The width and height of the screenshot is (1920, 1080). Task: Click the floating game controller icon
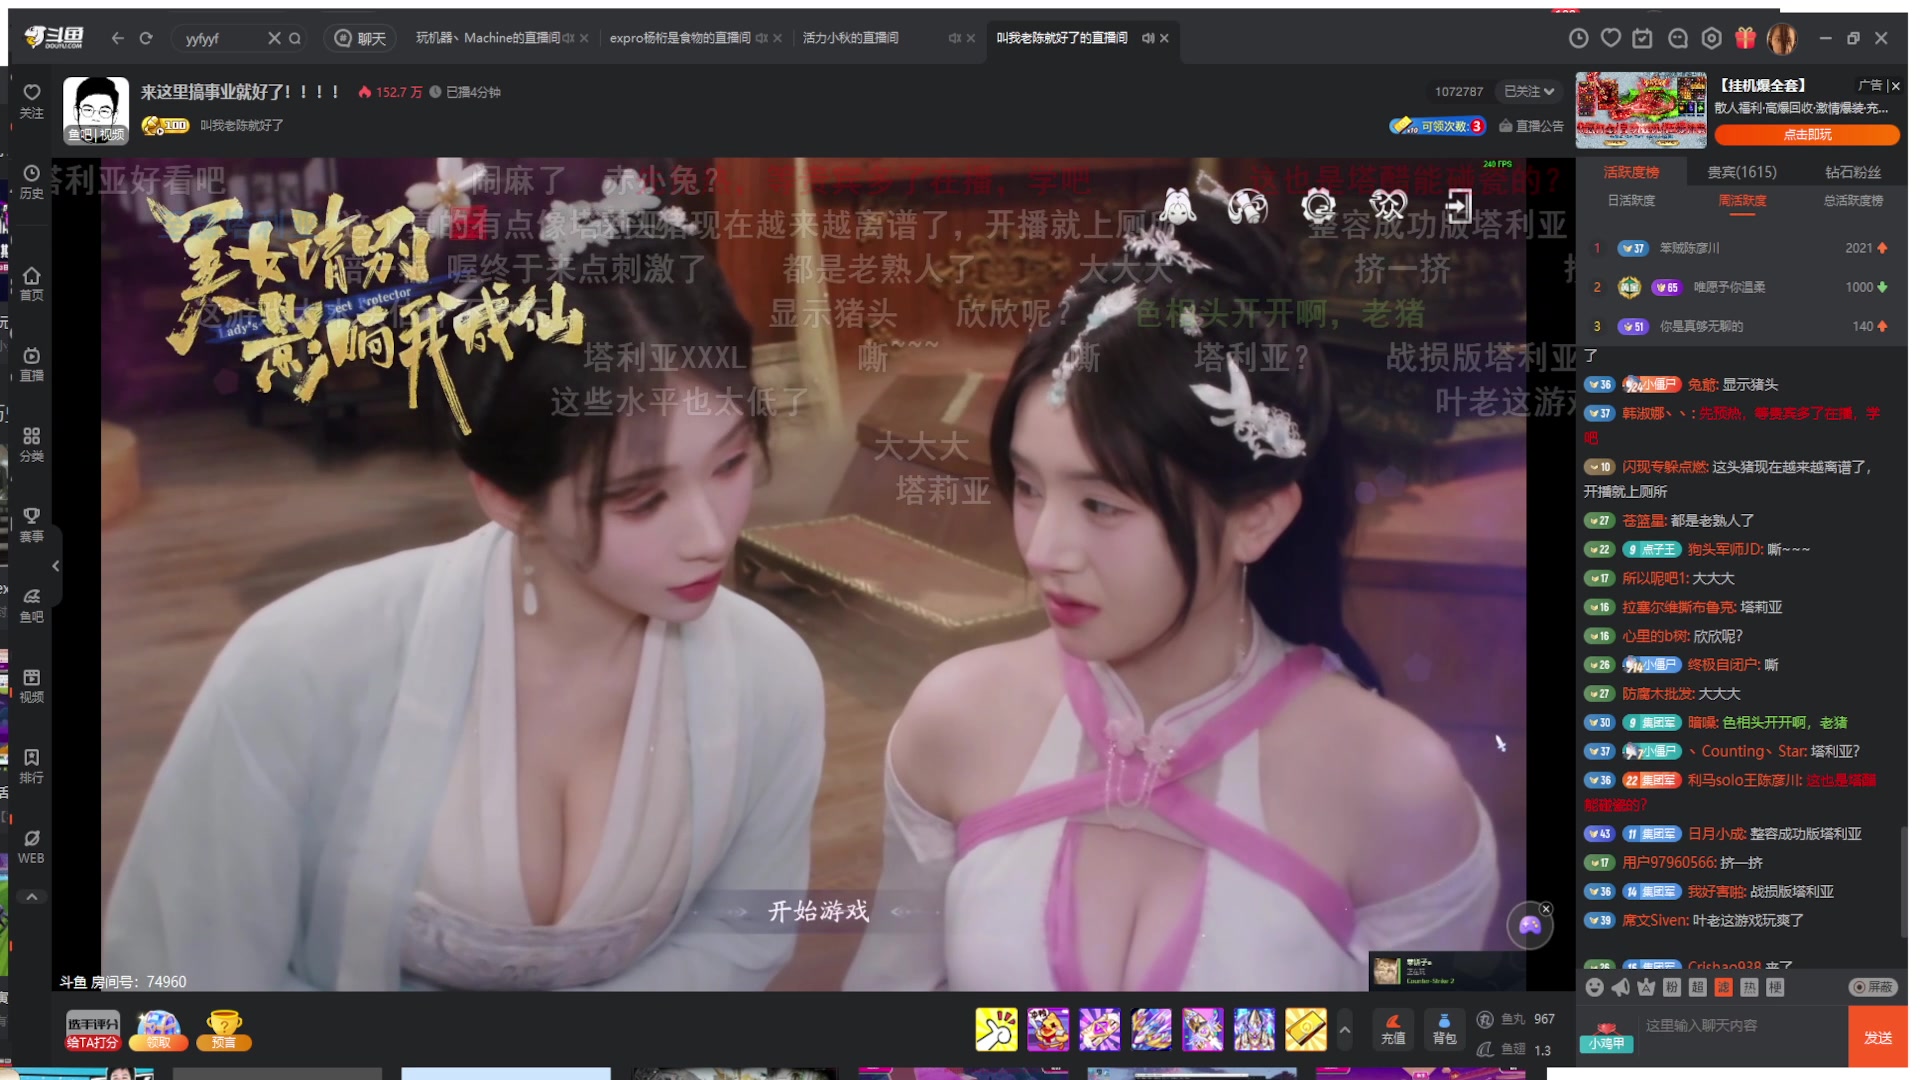point(1530,925)
